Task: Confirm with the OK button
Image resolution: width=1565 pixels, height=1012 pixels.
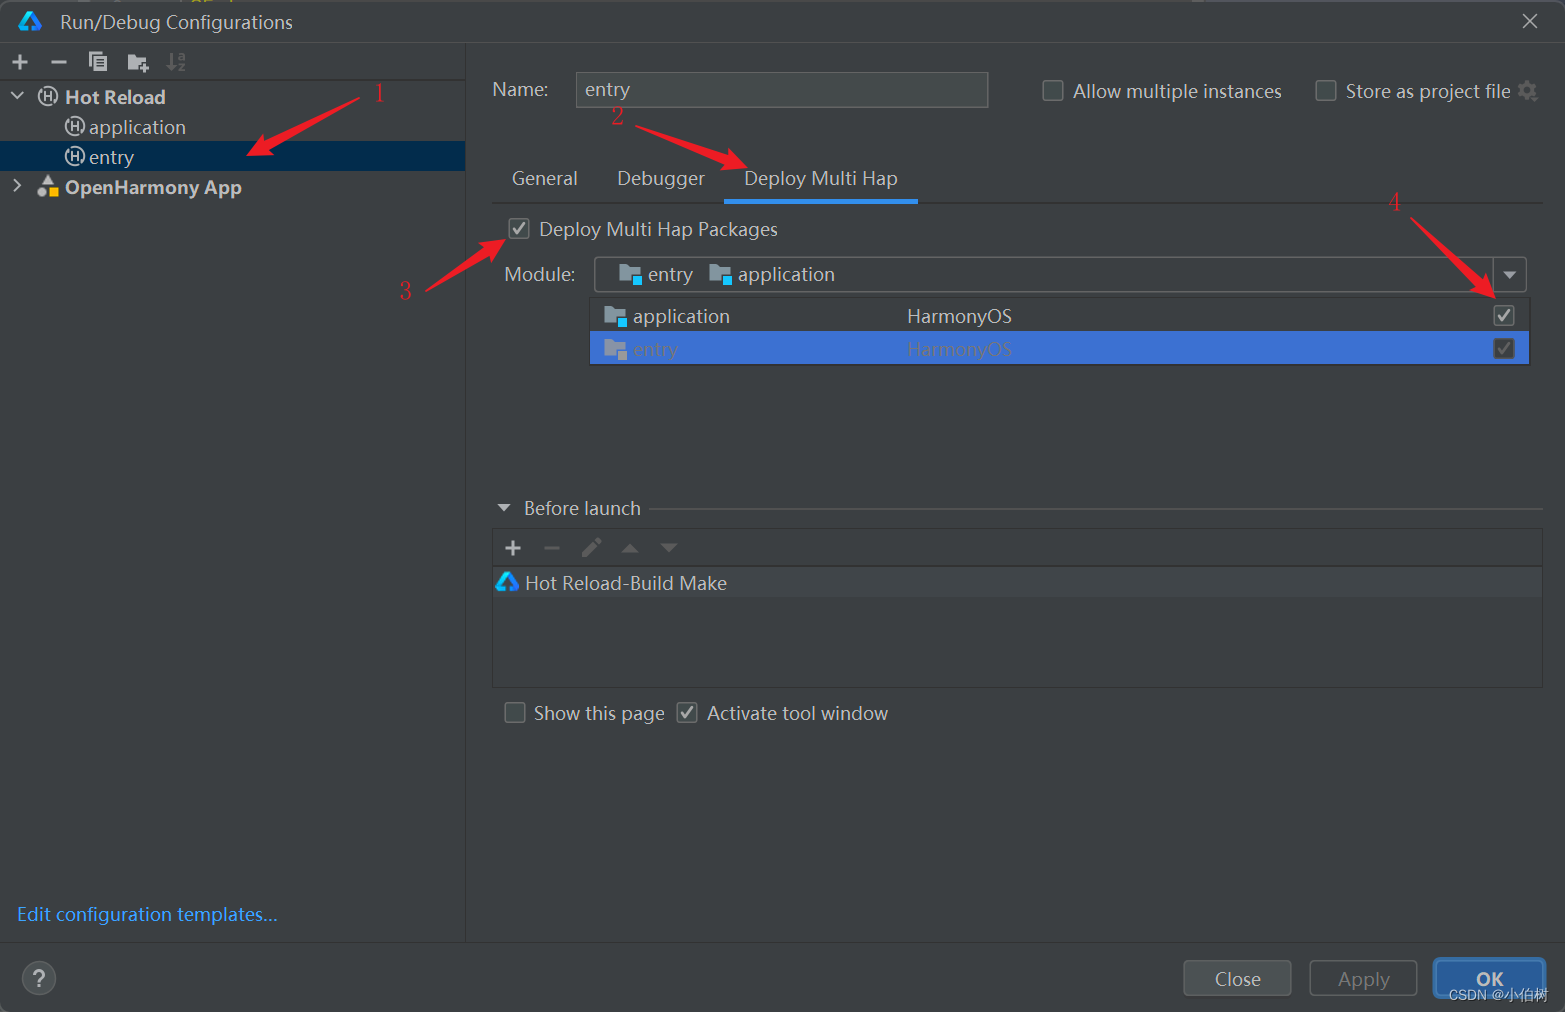Action: click(x=1489, y=979)
